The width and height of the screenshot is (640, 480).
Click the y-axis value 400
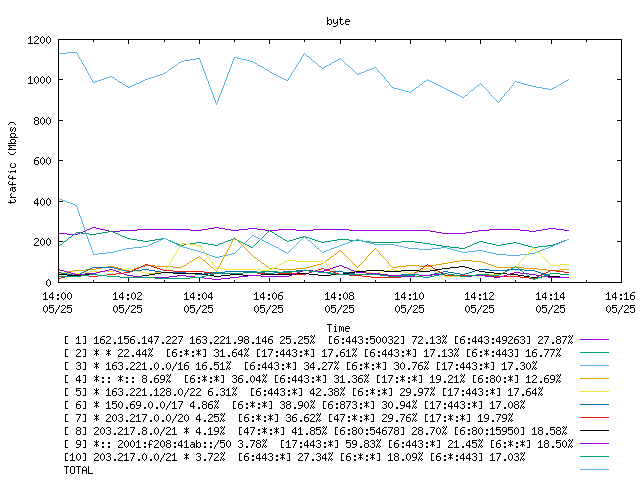(x=42, y=202)
